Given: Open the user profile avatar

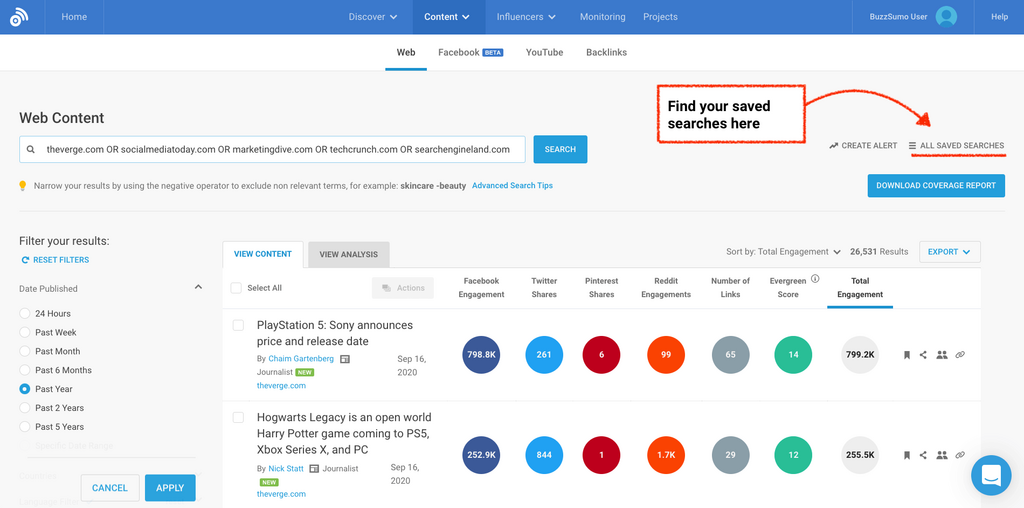Looking at the screenshot, I should (x=946, y=17).
